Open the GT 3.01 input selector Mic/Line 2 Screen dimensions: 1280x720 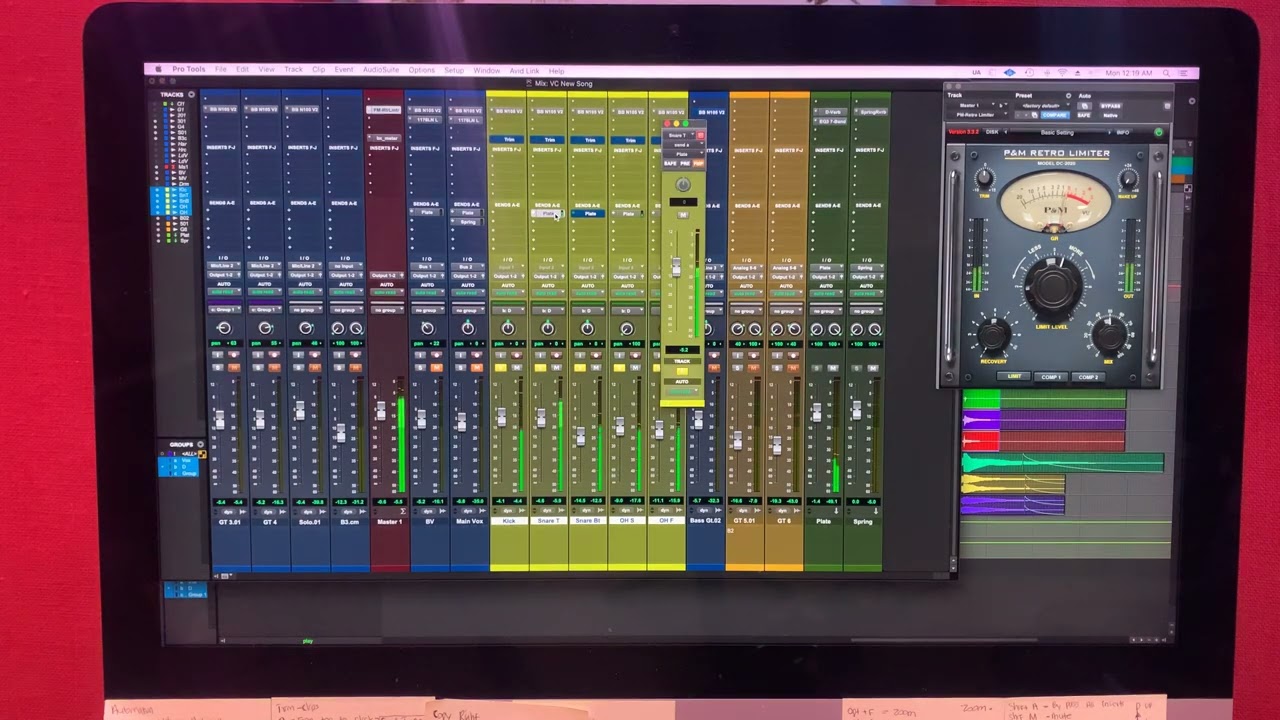click(x=223, y=266)
